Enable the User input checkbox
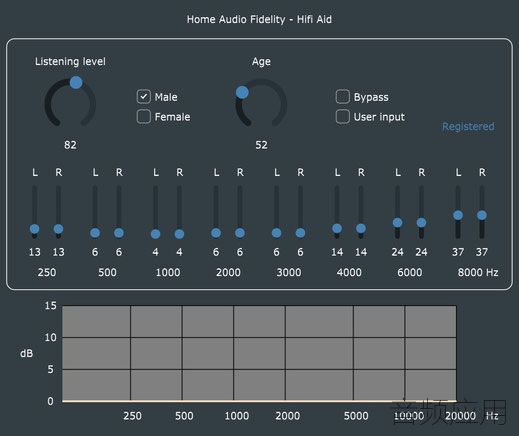The height and width of the screenshot is (436, 519). click(x=342, y=117)
